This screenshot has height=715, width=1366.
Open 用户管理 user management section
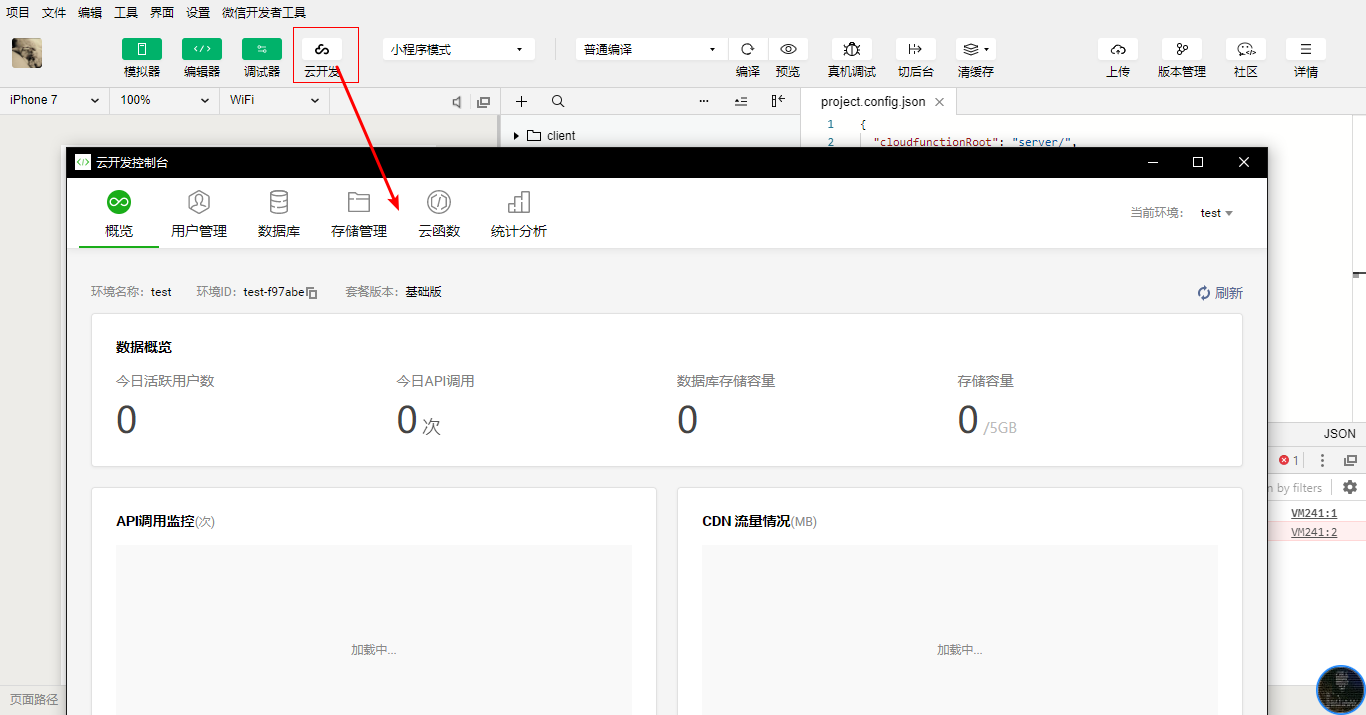[x=199, y=214]
